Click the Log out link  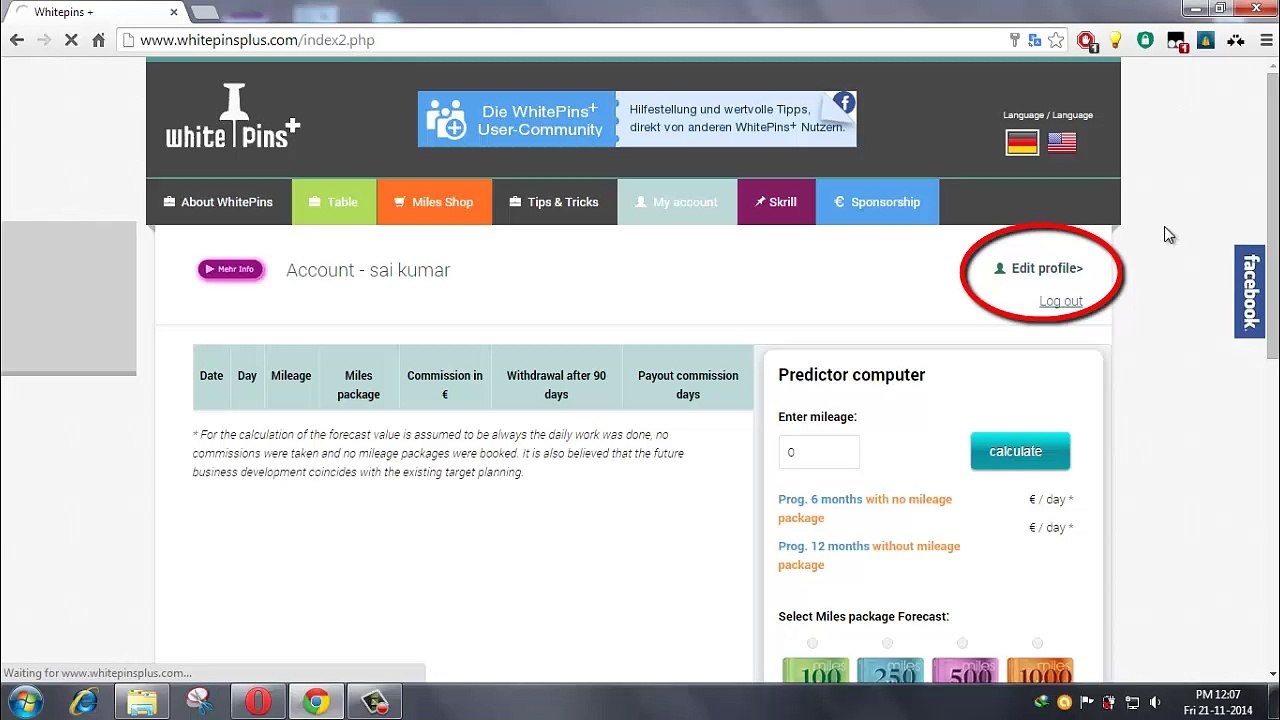tap(1060, 301)
